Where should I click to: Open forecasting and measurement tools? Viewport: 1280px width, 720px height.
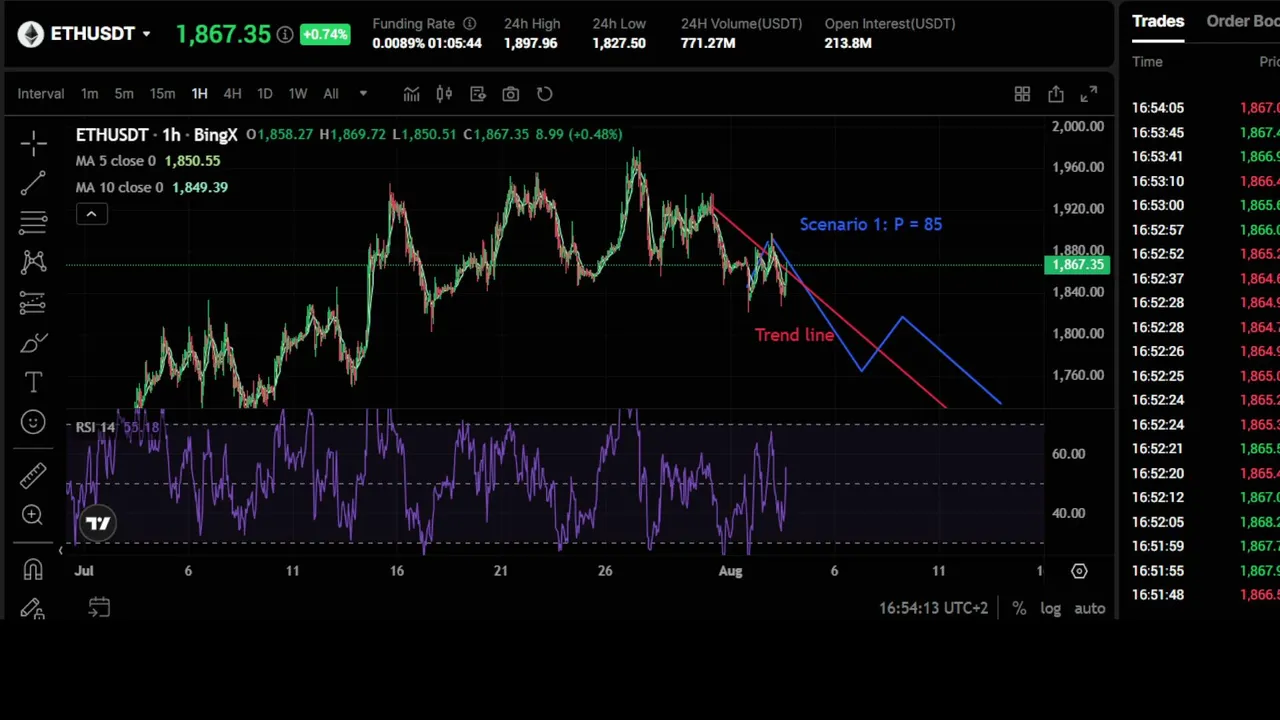(33, 302)
